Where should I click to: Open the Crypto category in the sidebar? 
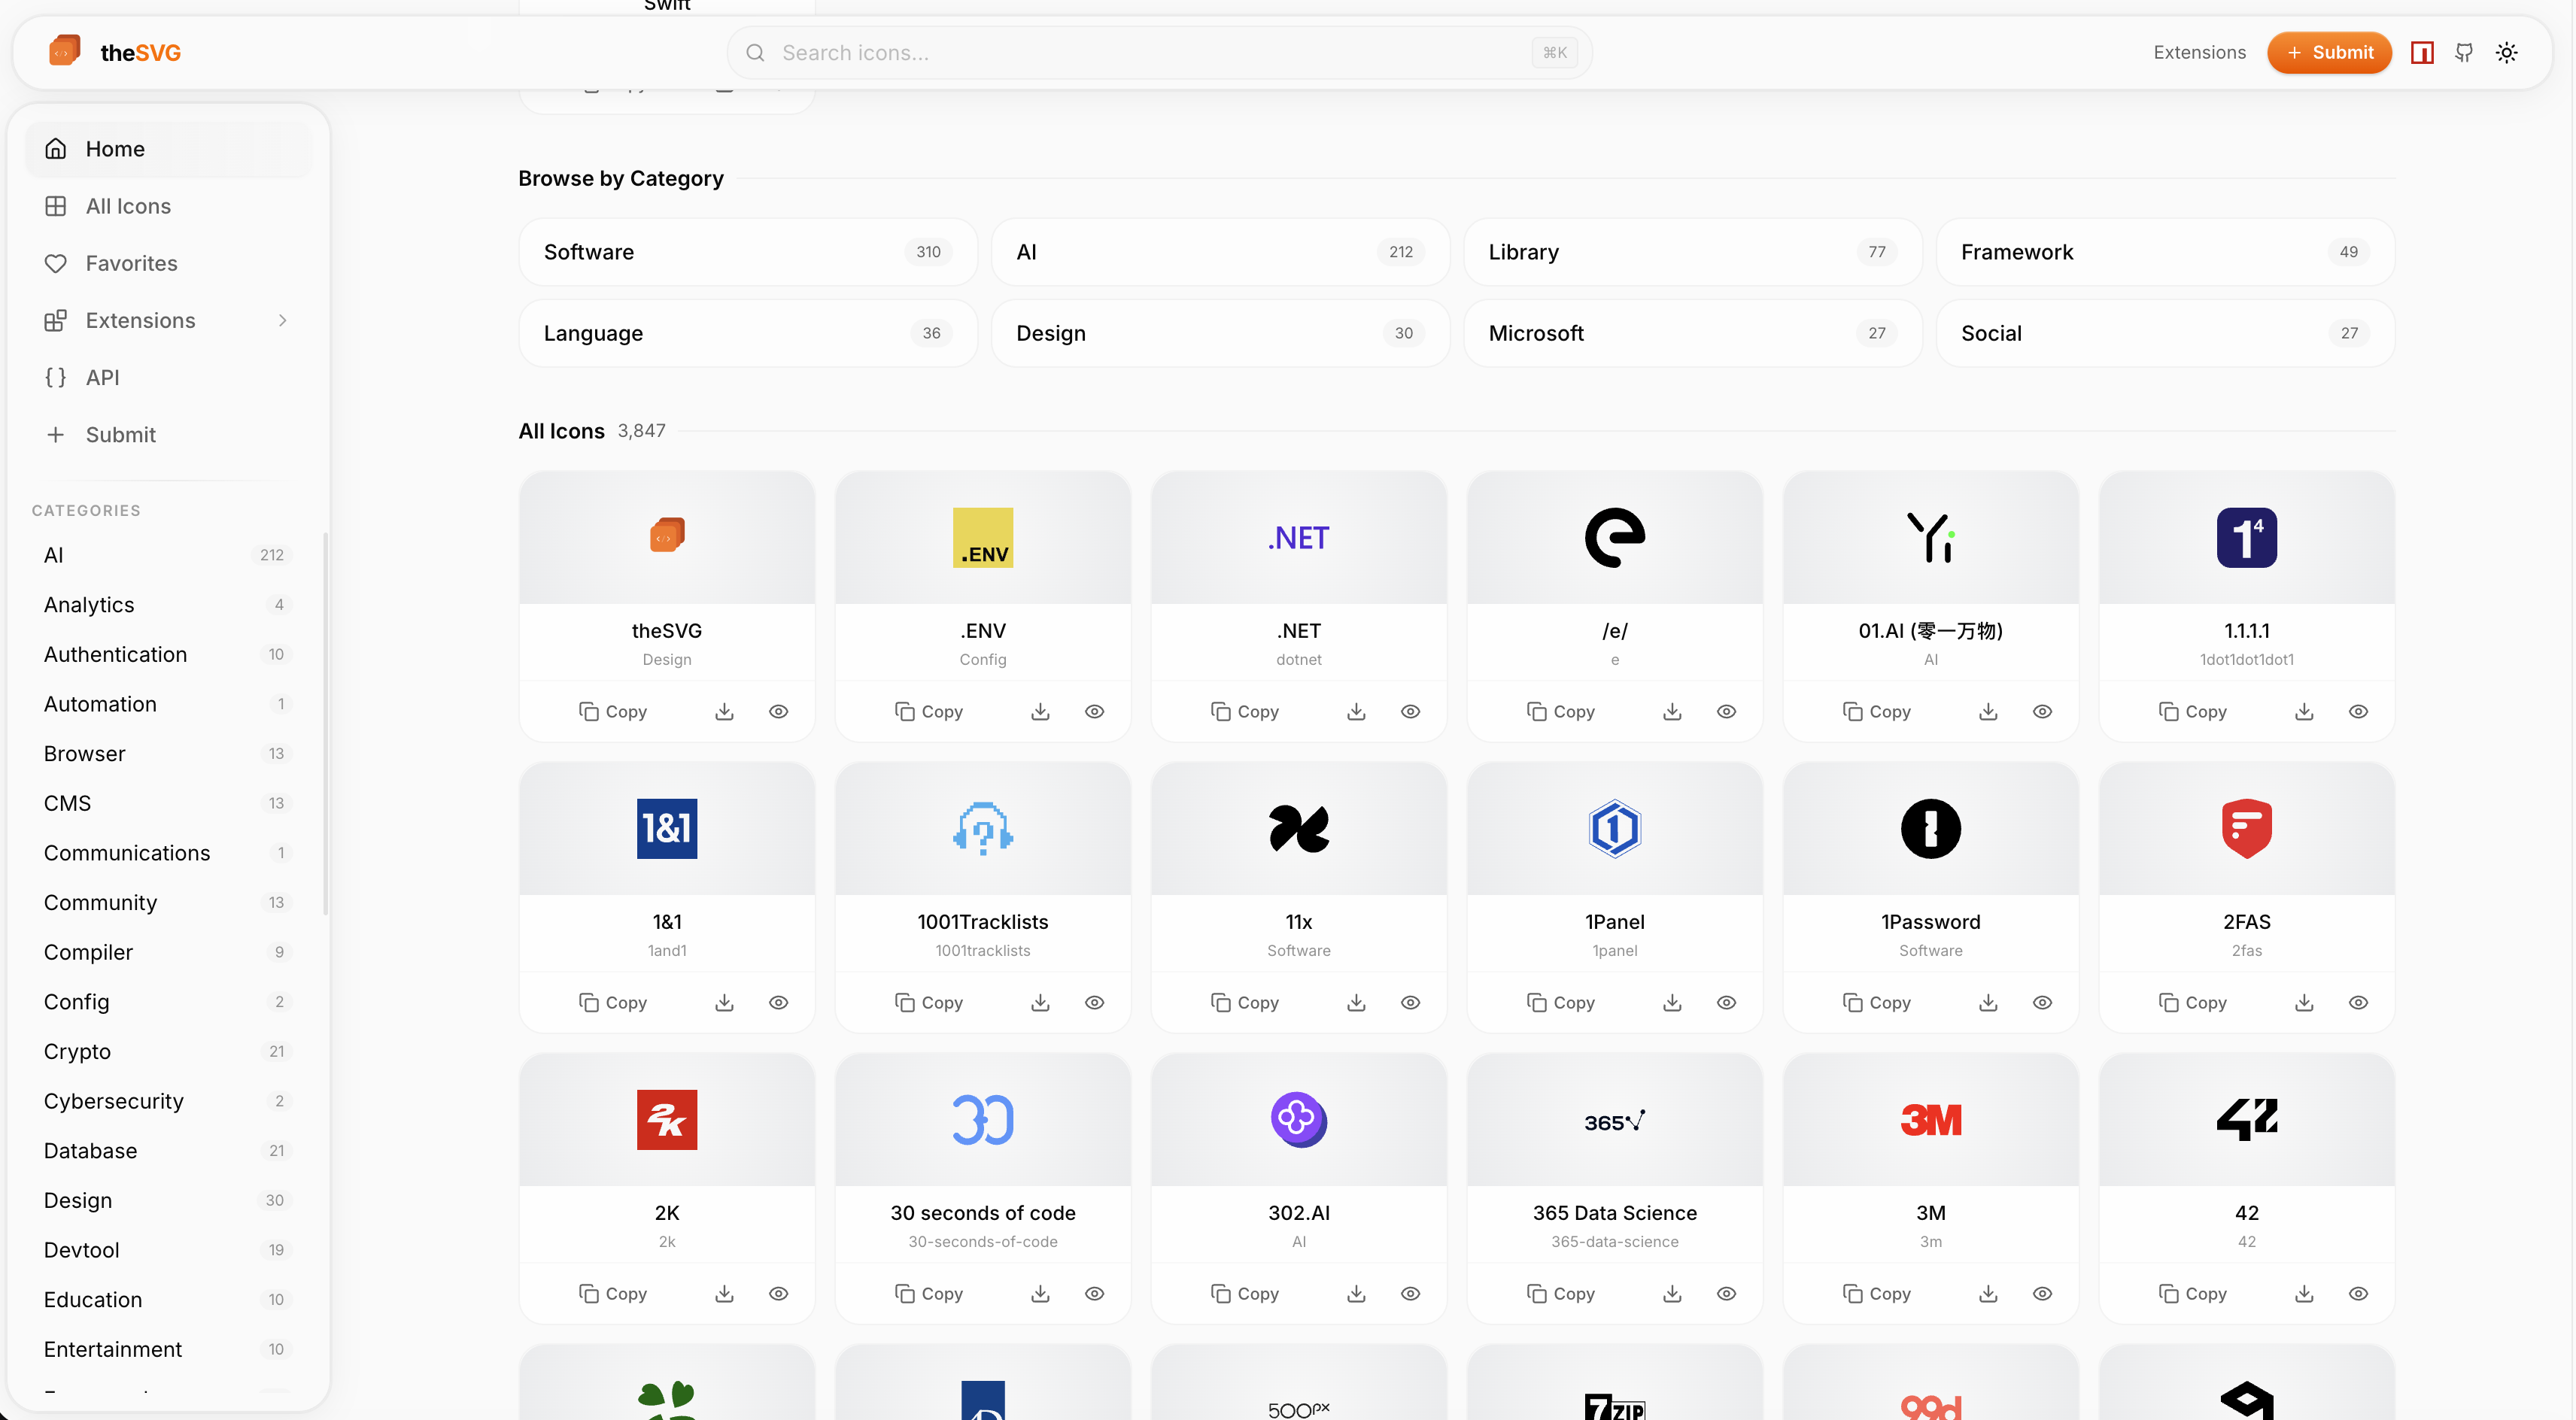(x=77, y=1051)
